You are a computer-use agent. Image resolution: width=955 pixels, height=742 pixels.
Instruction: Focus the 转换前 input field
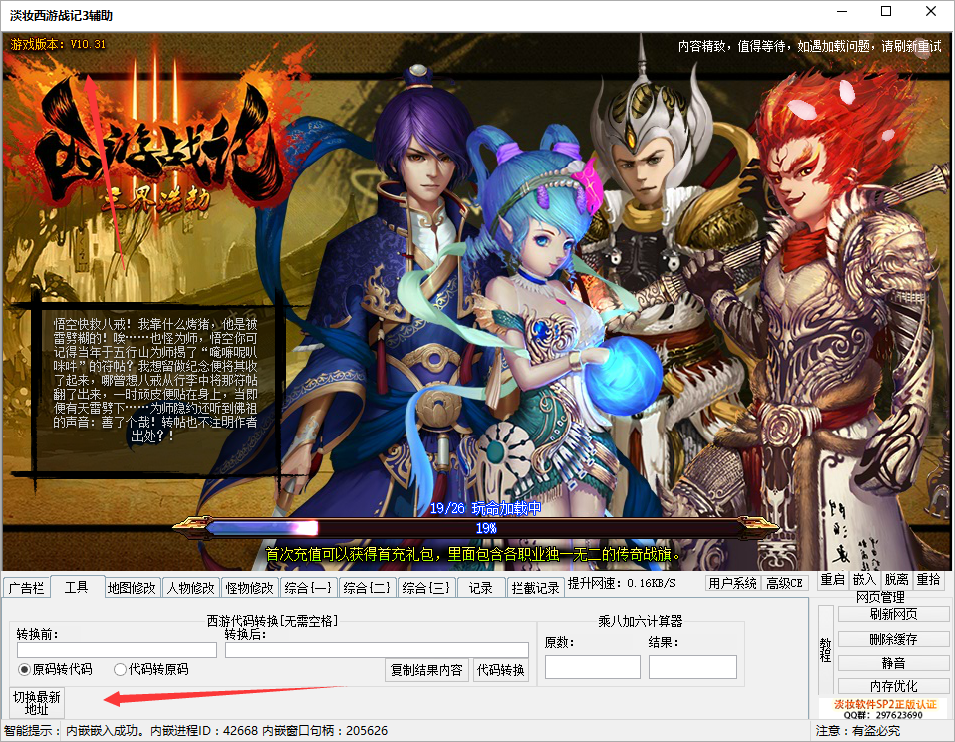click(x=117, y=649)
